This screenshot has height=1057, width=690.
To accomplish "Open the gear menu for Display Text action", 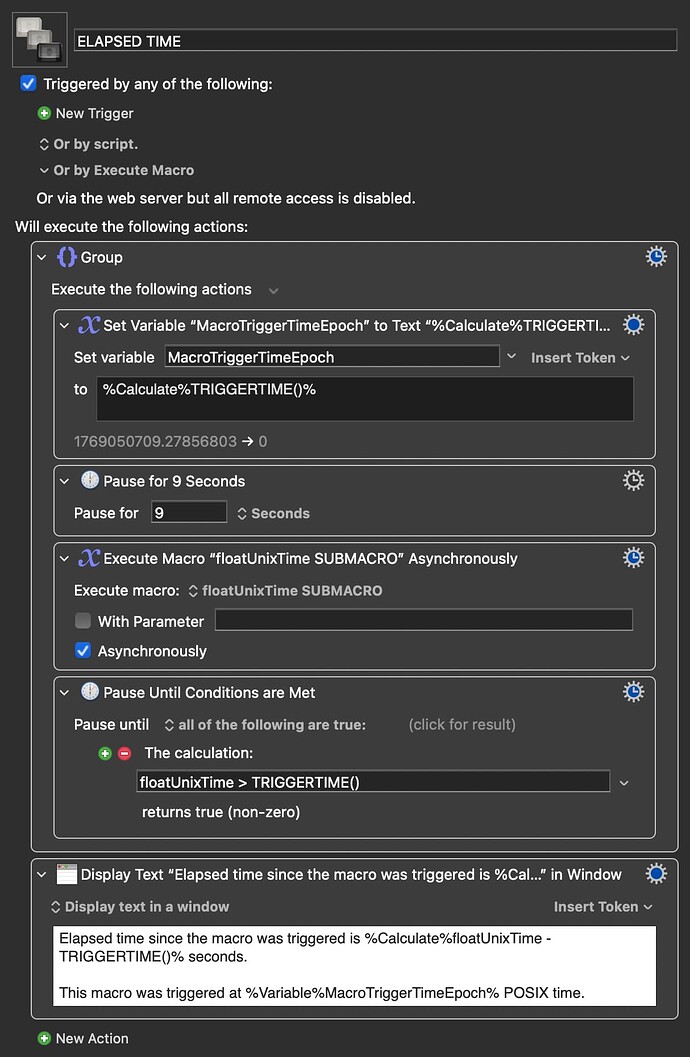I will click(655, 874).
